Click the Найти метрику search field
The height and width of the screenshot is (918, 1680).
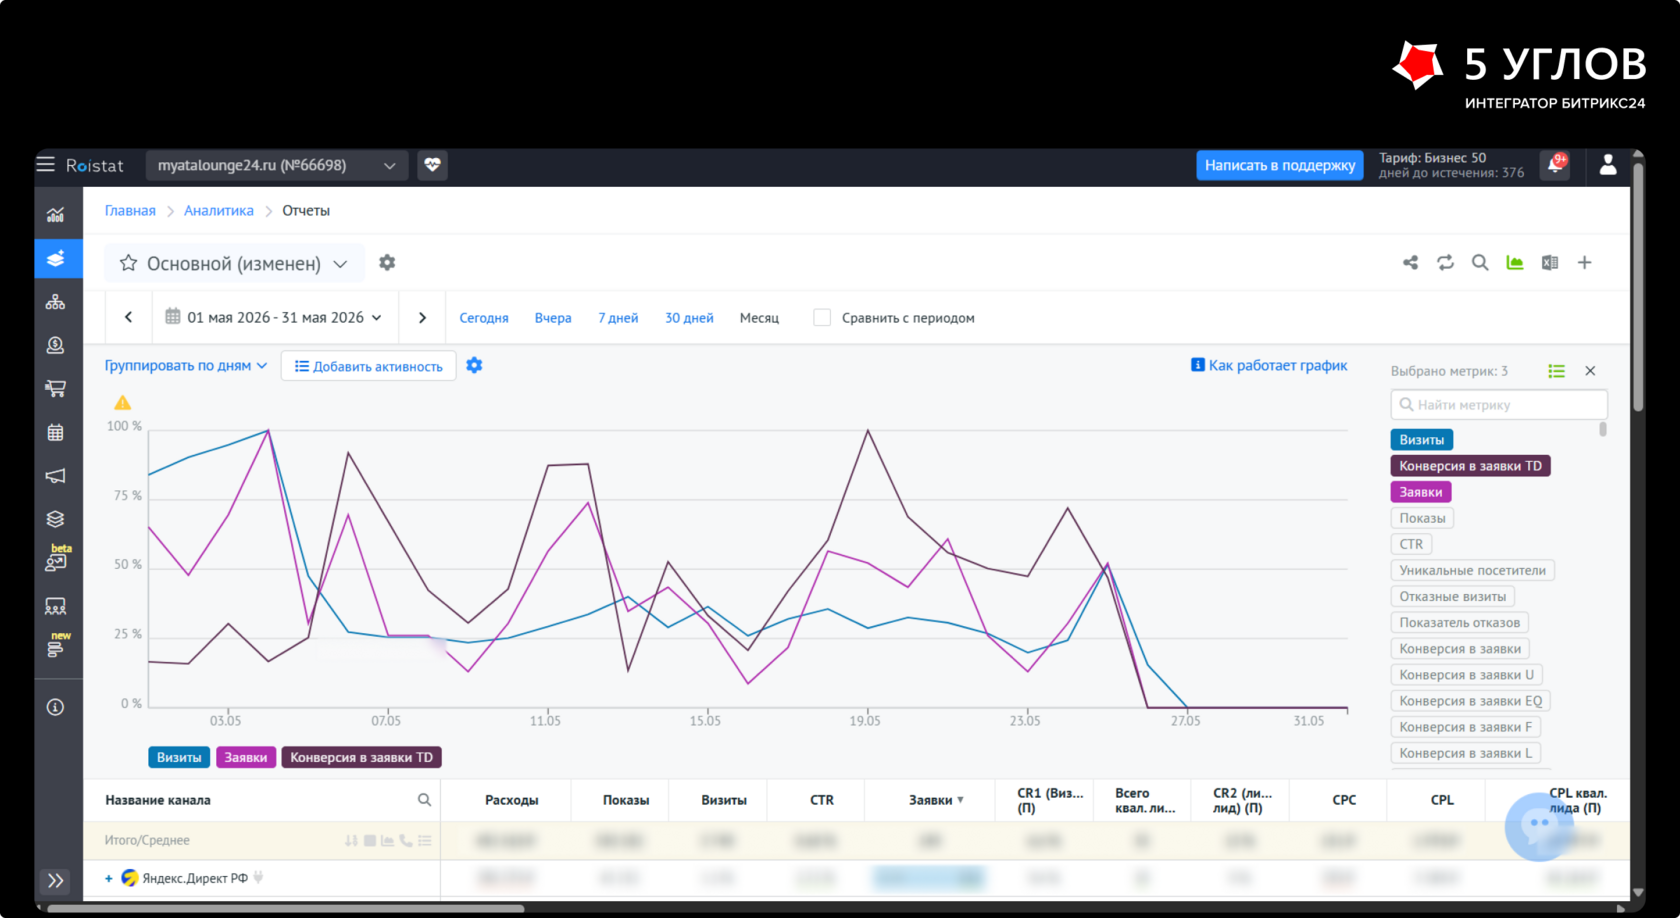(1499, 405)
